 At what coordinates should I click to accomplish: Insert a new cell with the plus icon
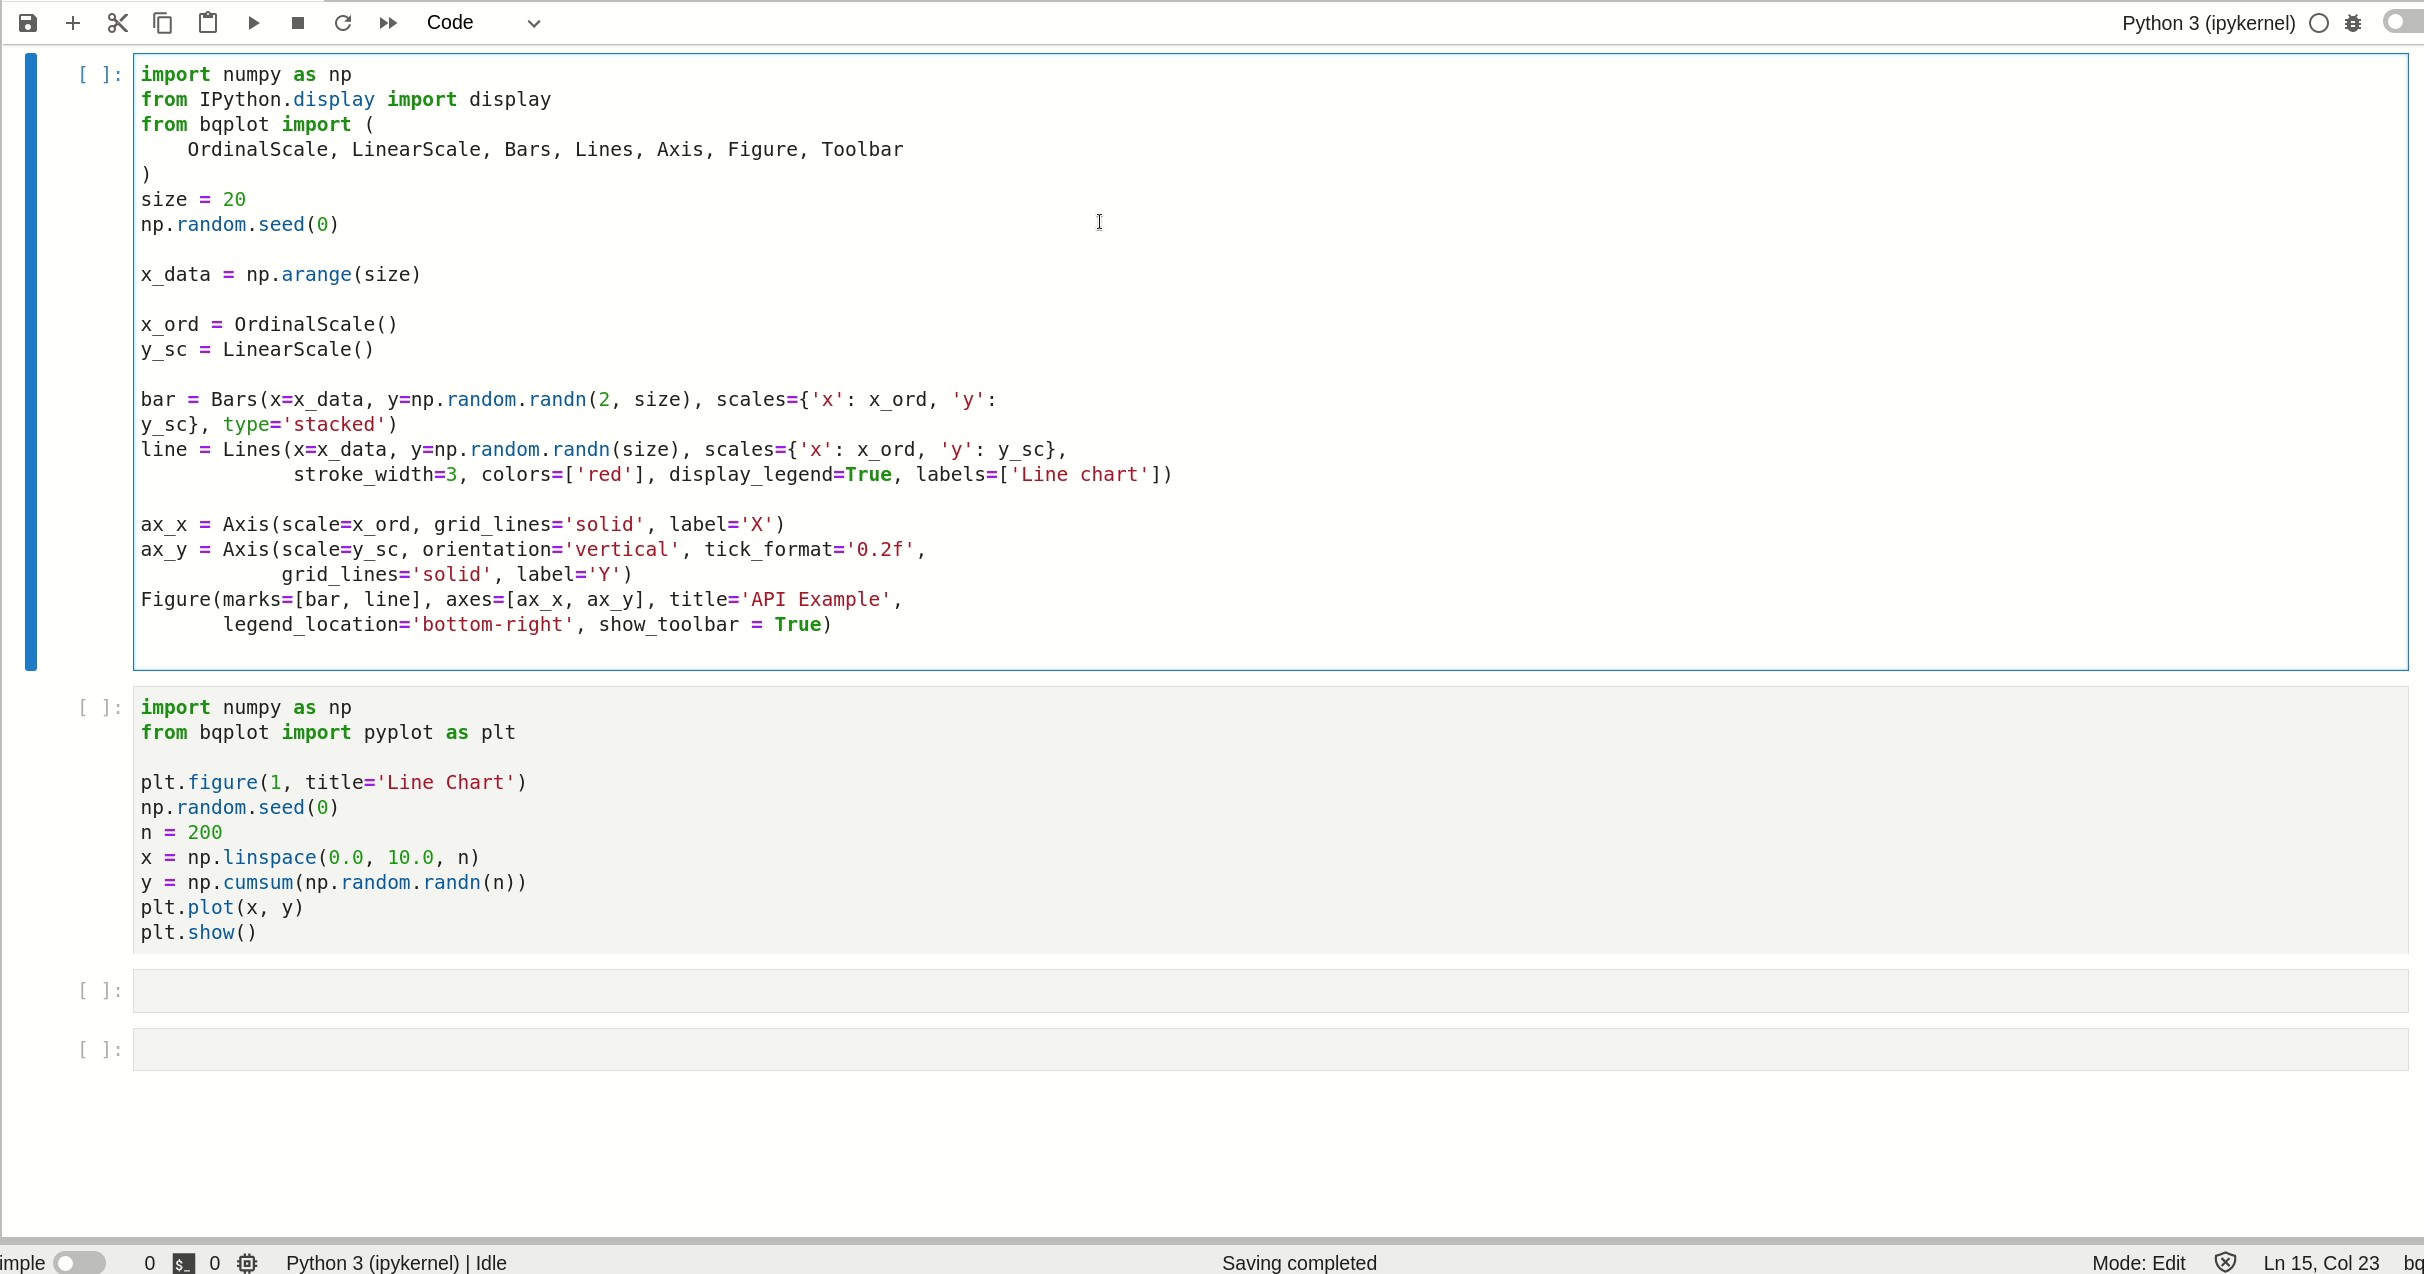coord(73,23)
